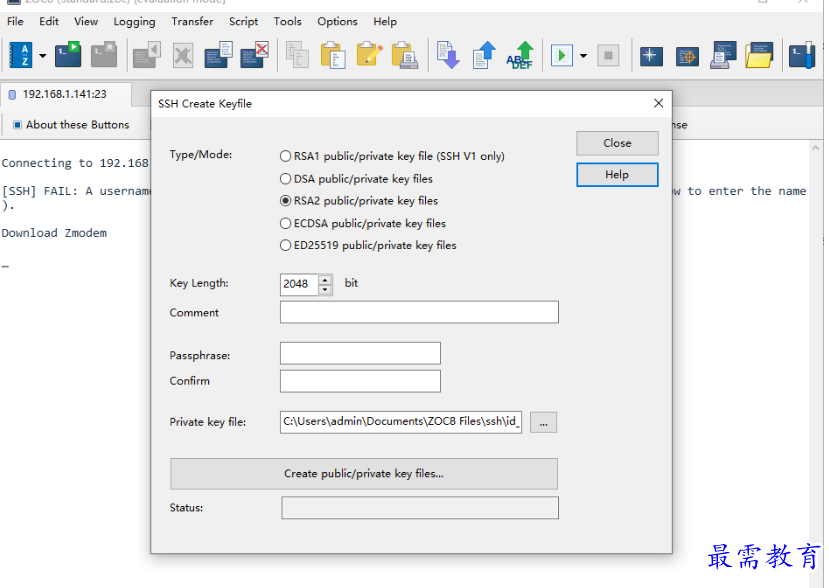Image resolution: width=829 pixels, height=588 pixels.
Task: Select ED25519 public/private key files option
Action: [368, 245]
